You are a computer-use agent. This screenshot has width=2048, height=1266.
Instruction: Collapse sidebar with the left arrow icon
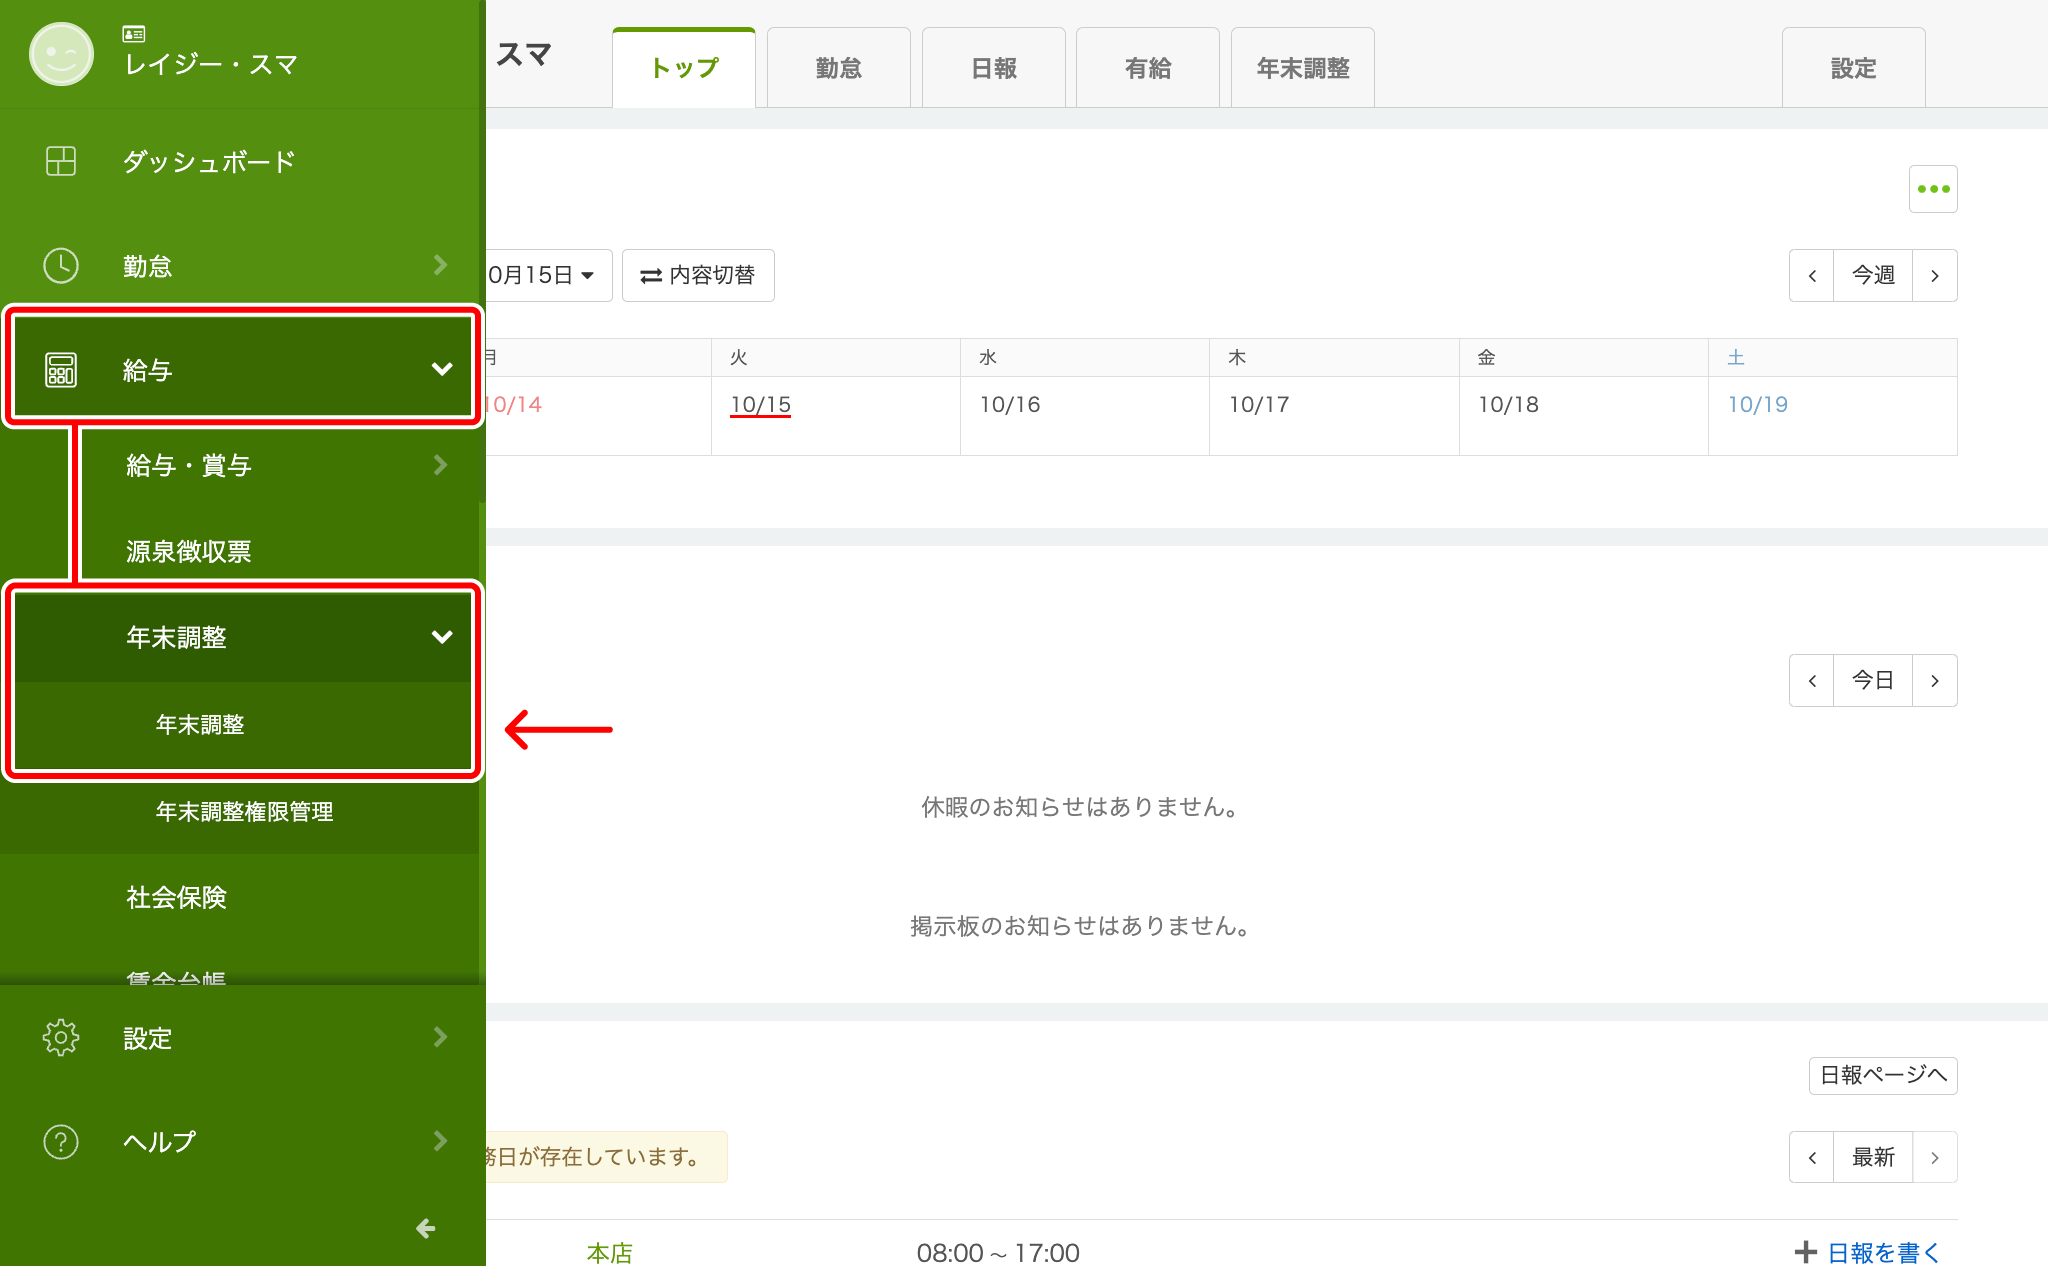(x=426, y=1228)
